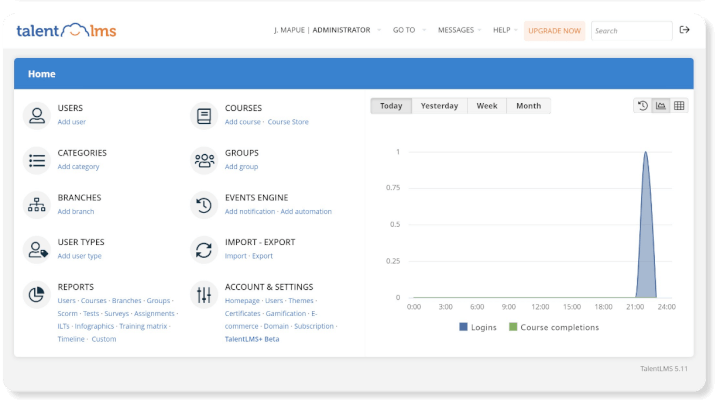
Task: Click the Add user link
Action: [x=72, y=122]
